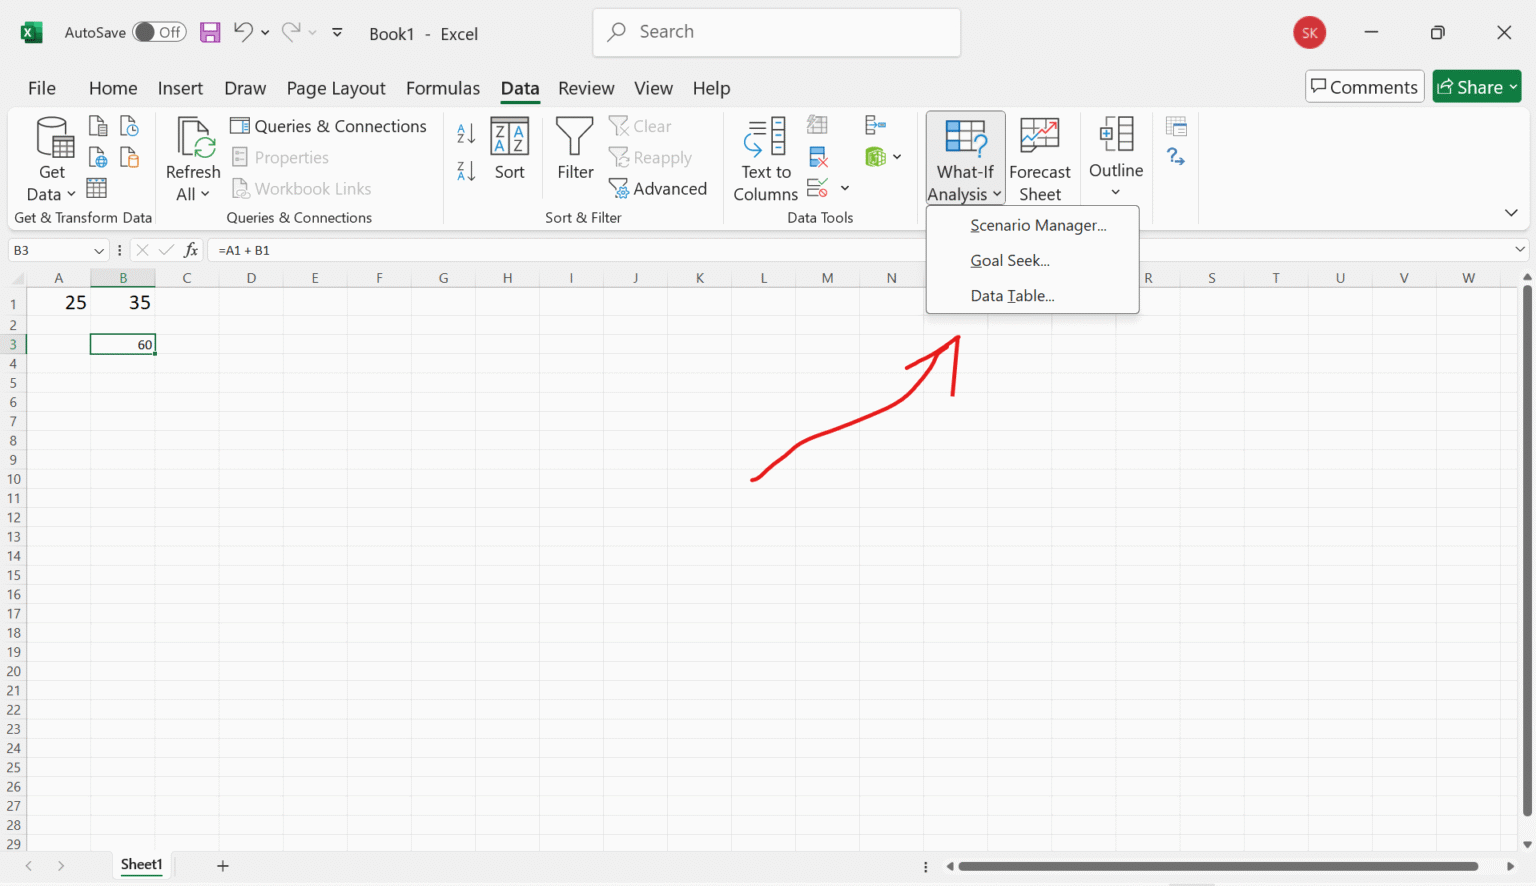Collapse the ribbon using the chevron
1536x886 pixels.
pos(1511,212)
